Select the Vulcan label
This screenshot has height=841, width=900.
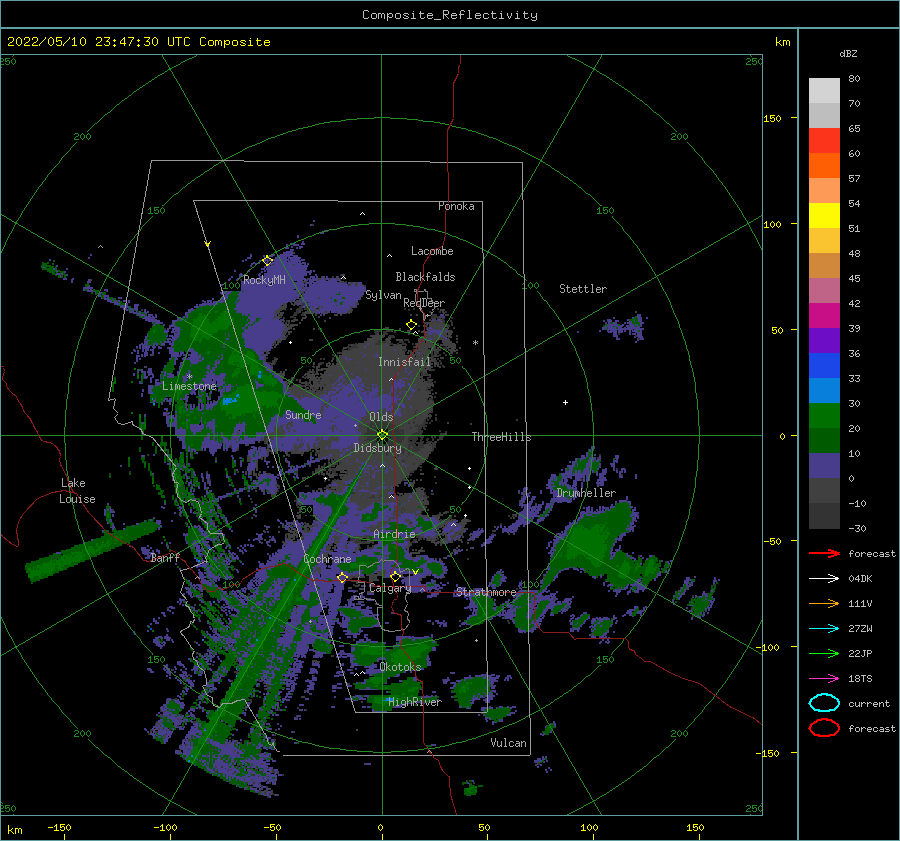point(508,743)
